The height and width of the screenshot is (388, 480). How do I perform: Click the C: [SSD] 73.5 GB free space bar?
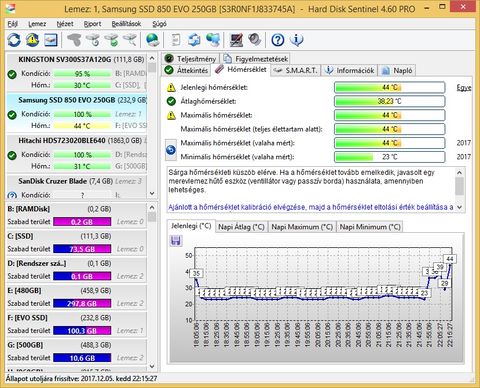tap(82, 249)
